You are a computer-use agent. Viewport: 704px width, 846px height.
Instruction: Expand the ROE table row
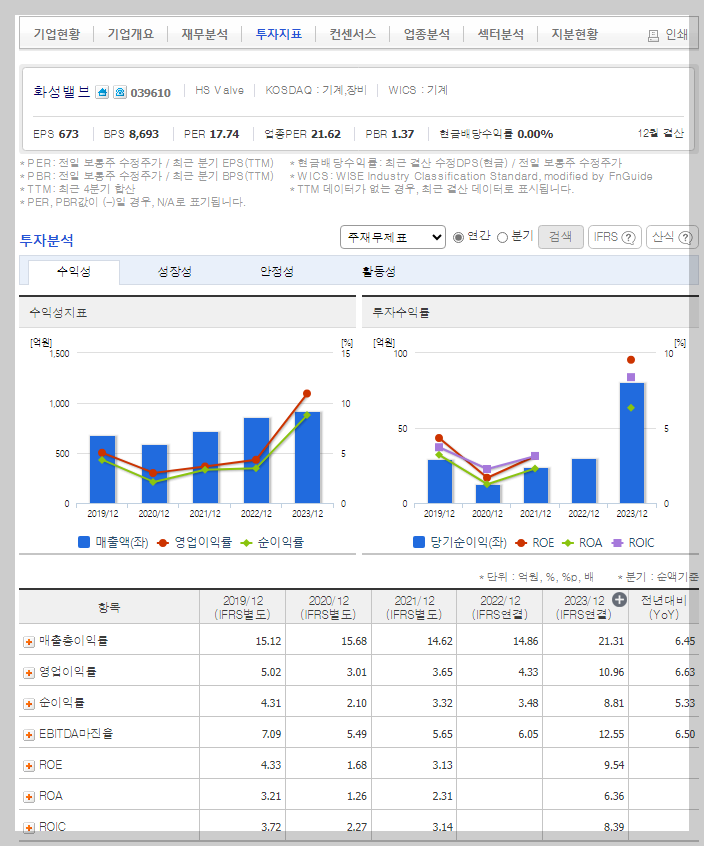click(x=29, y=766)
